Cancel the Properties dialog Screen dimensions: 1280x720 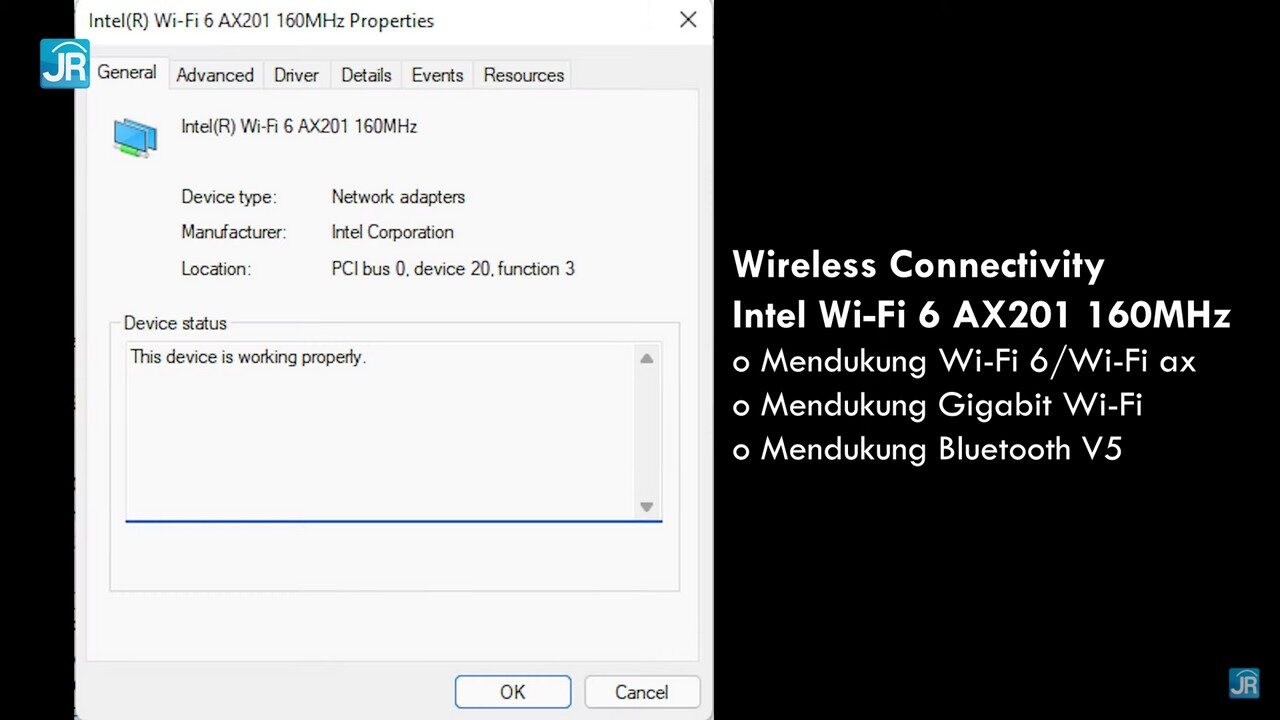click(x=641, y=692)
